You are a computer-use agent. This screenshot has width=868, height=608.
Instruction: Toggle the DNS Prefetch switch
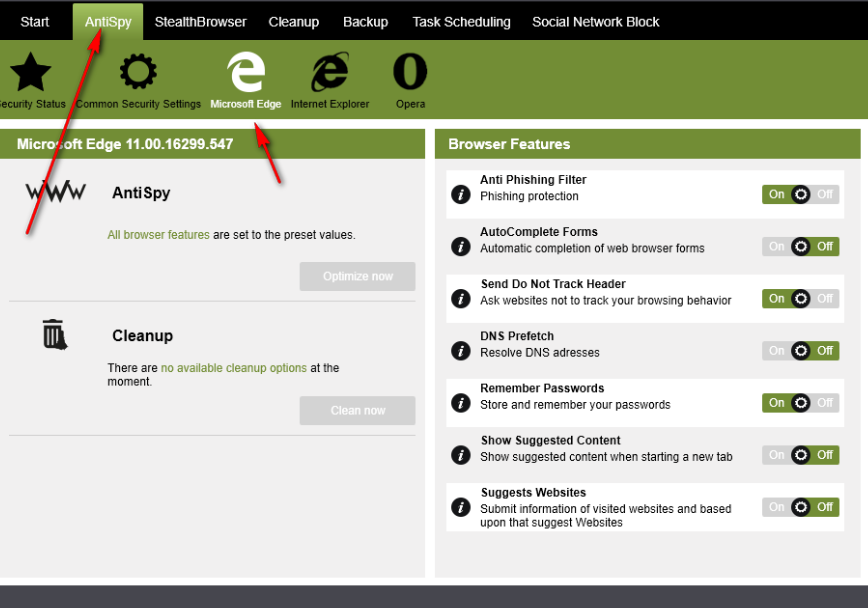(x=800, y=351)
